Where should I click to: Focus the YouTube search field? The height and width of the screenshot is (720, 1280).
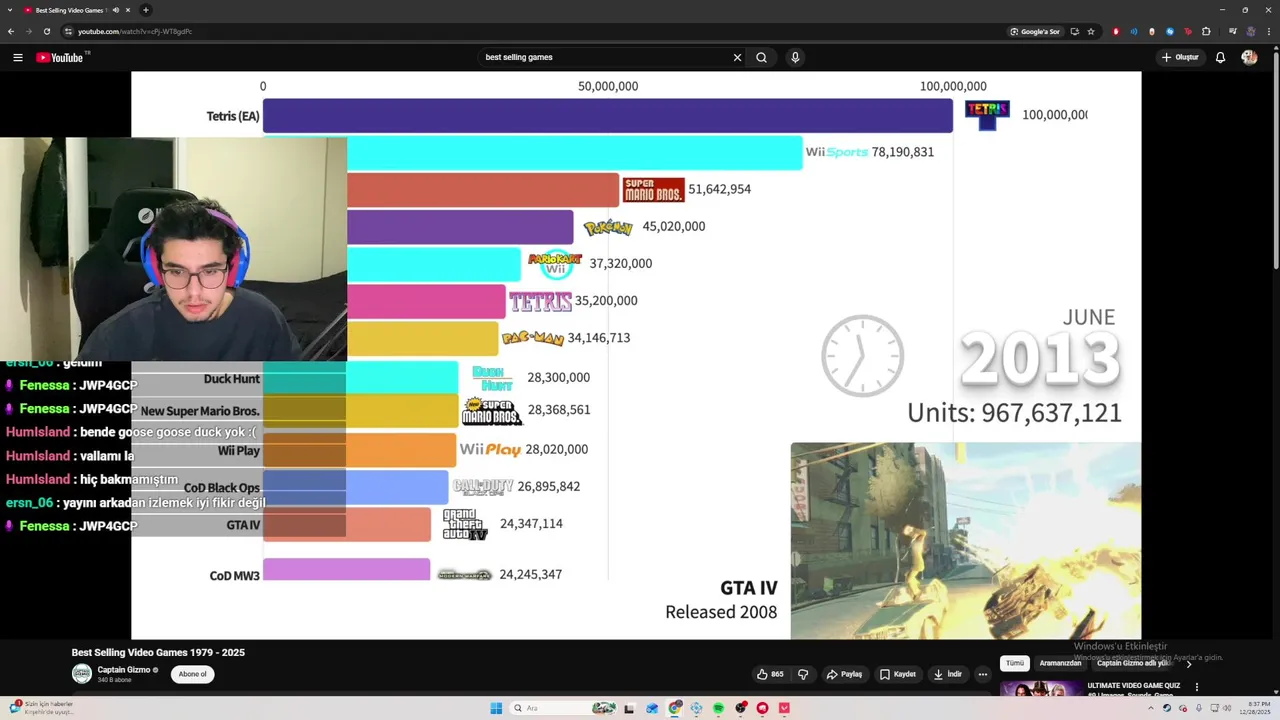605,57
